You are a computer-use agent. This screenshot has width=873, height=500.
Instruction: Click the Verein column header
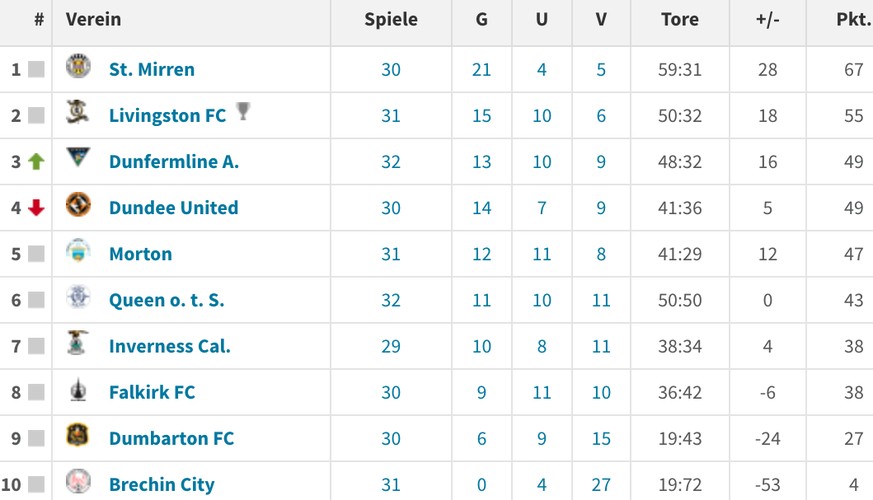pyautogui.click(x=94, y=19)
